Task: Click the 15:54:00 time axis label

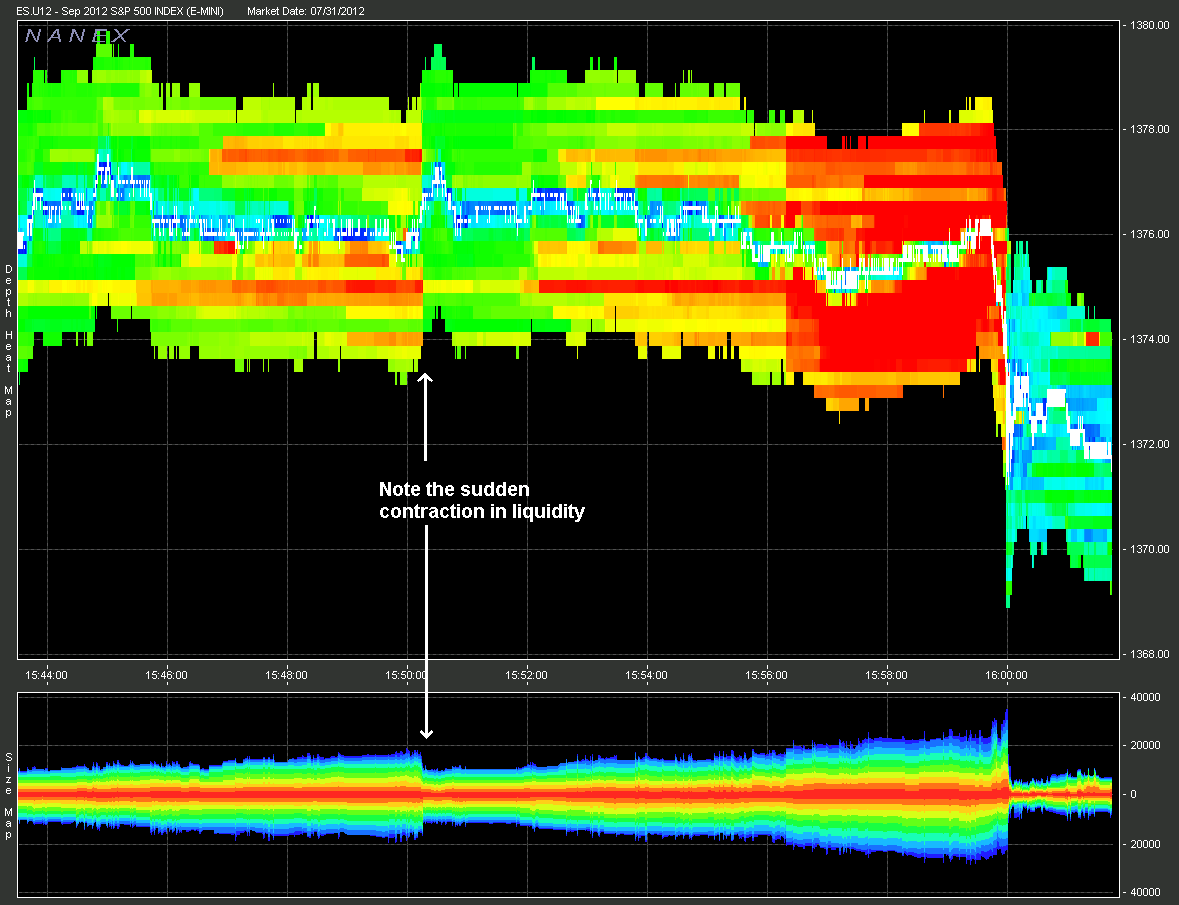Action: click(647, 675)
